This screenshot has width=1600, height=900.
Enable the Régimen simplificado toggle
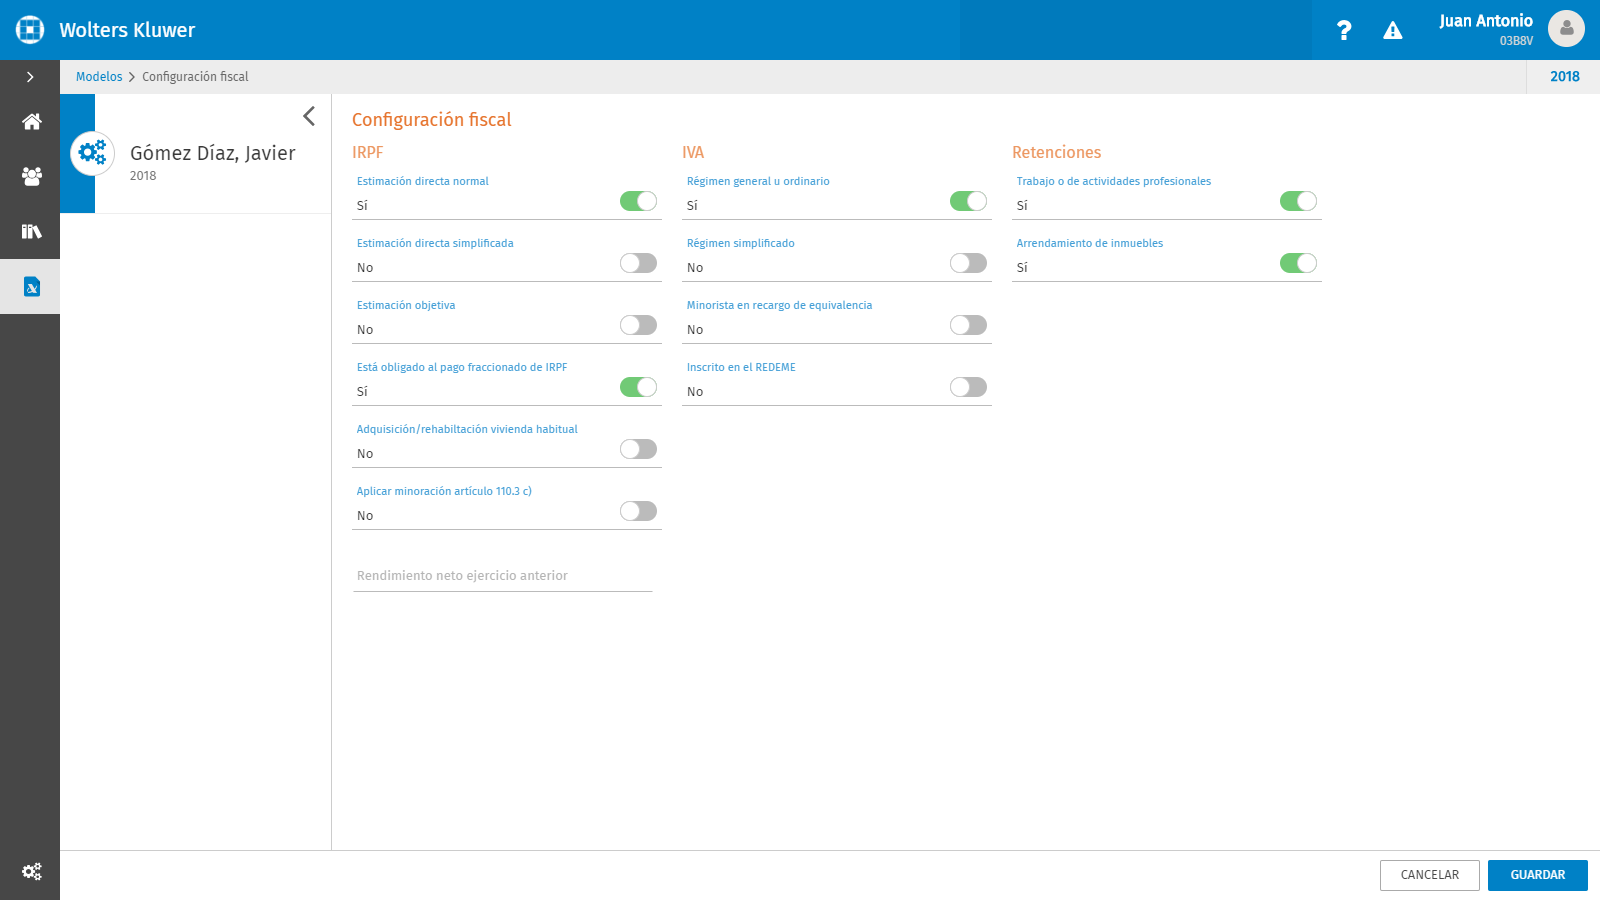point(968,263)
